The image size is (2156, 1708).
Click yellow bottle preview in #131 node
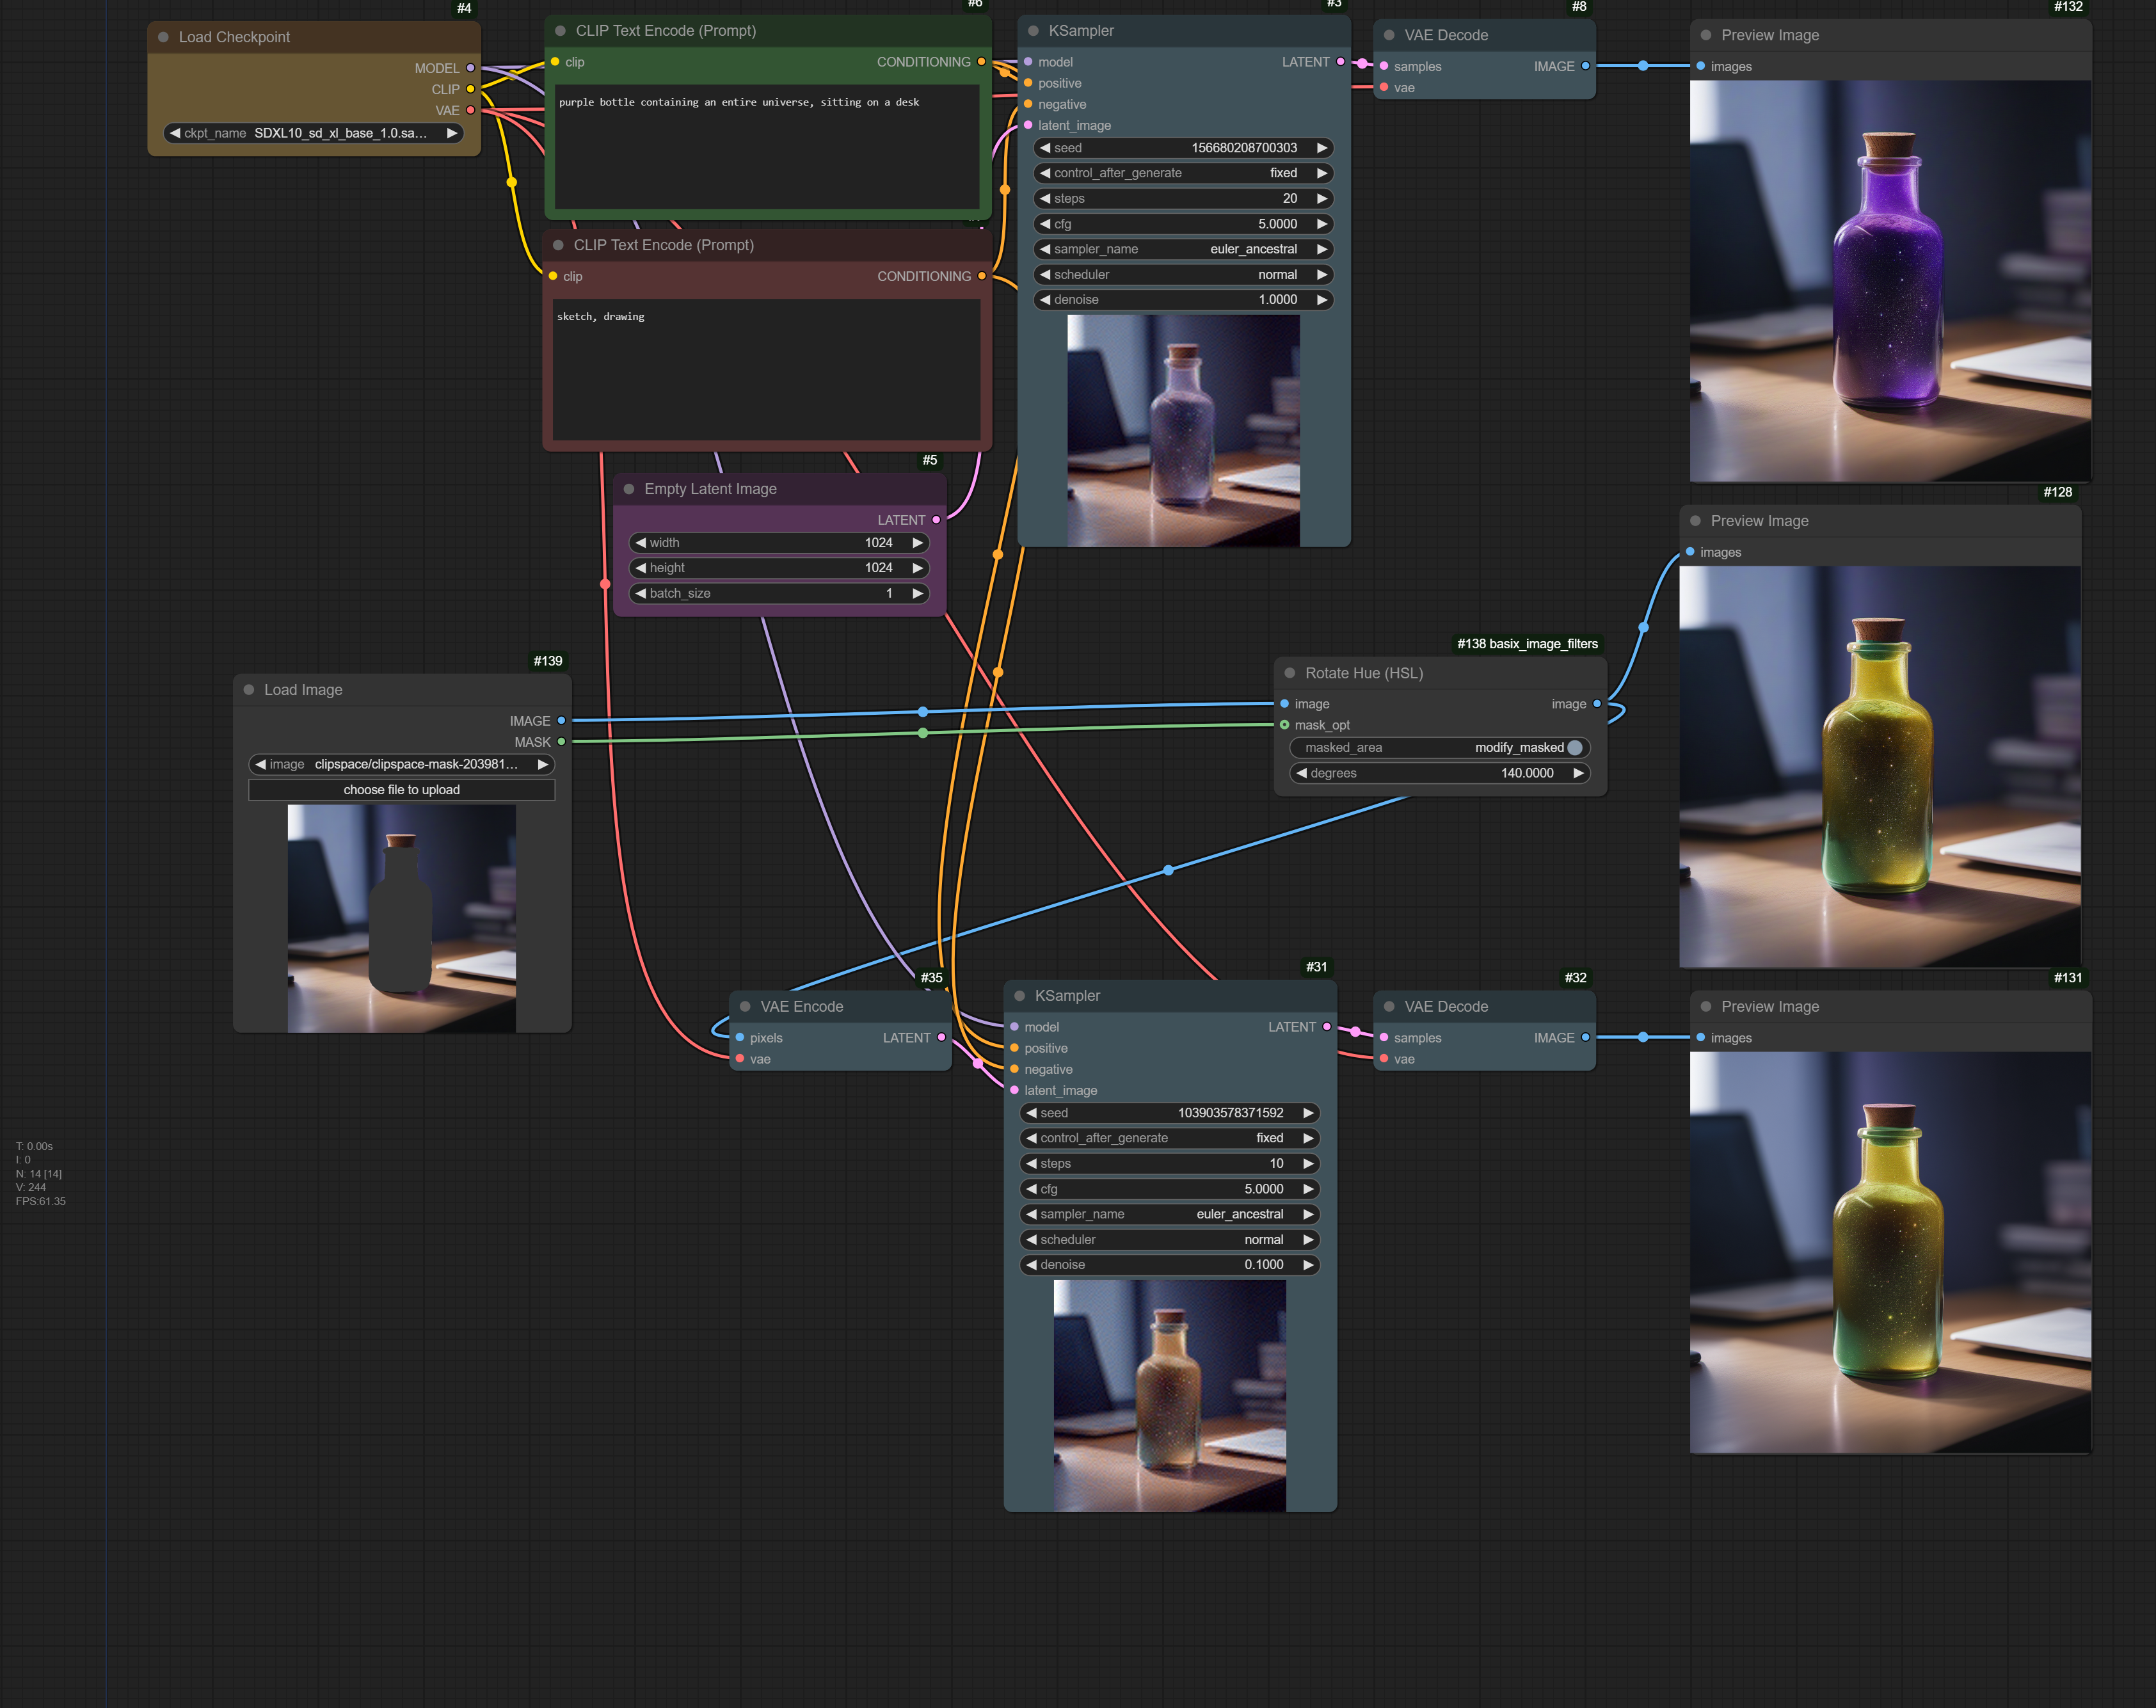(x=1890, y=1252)
